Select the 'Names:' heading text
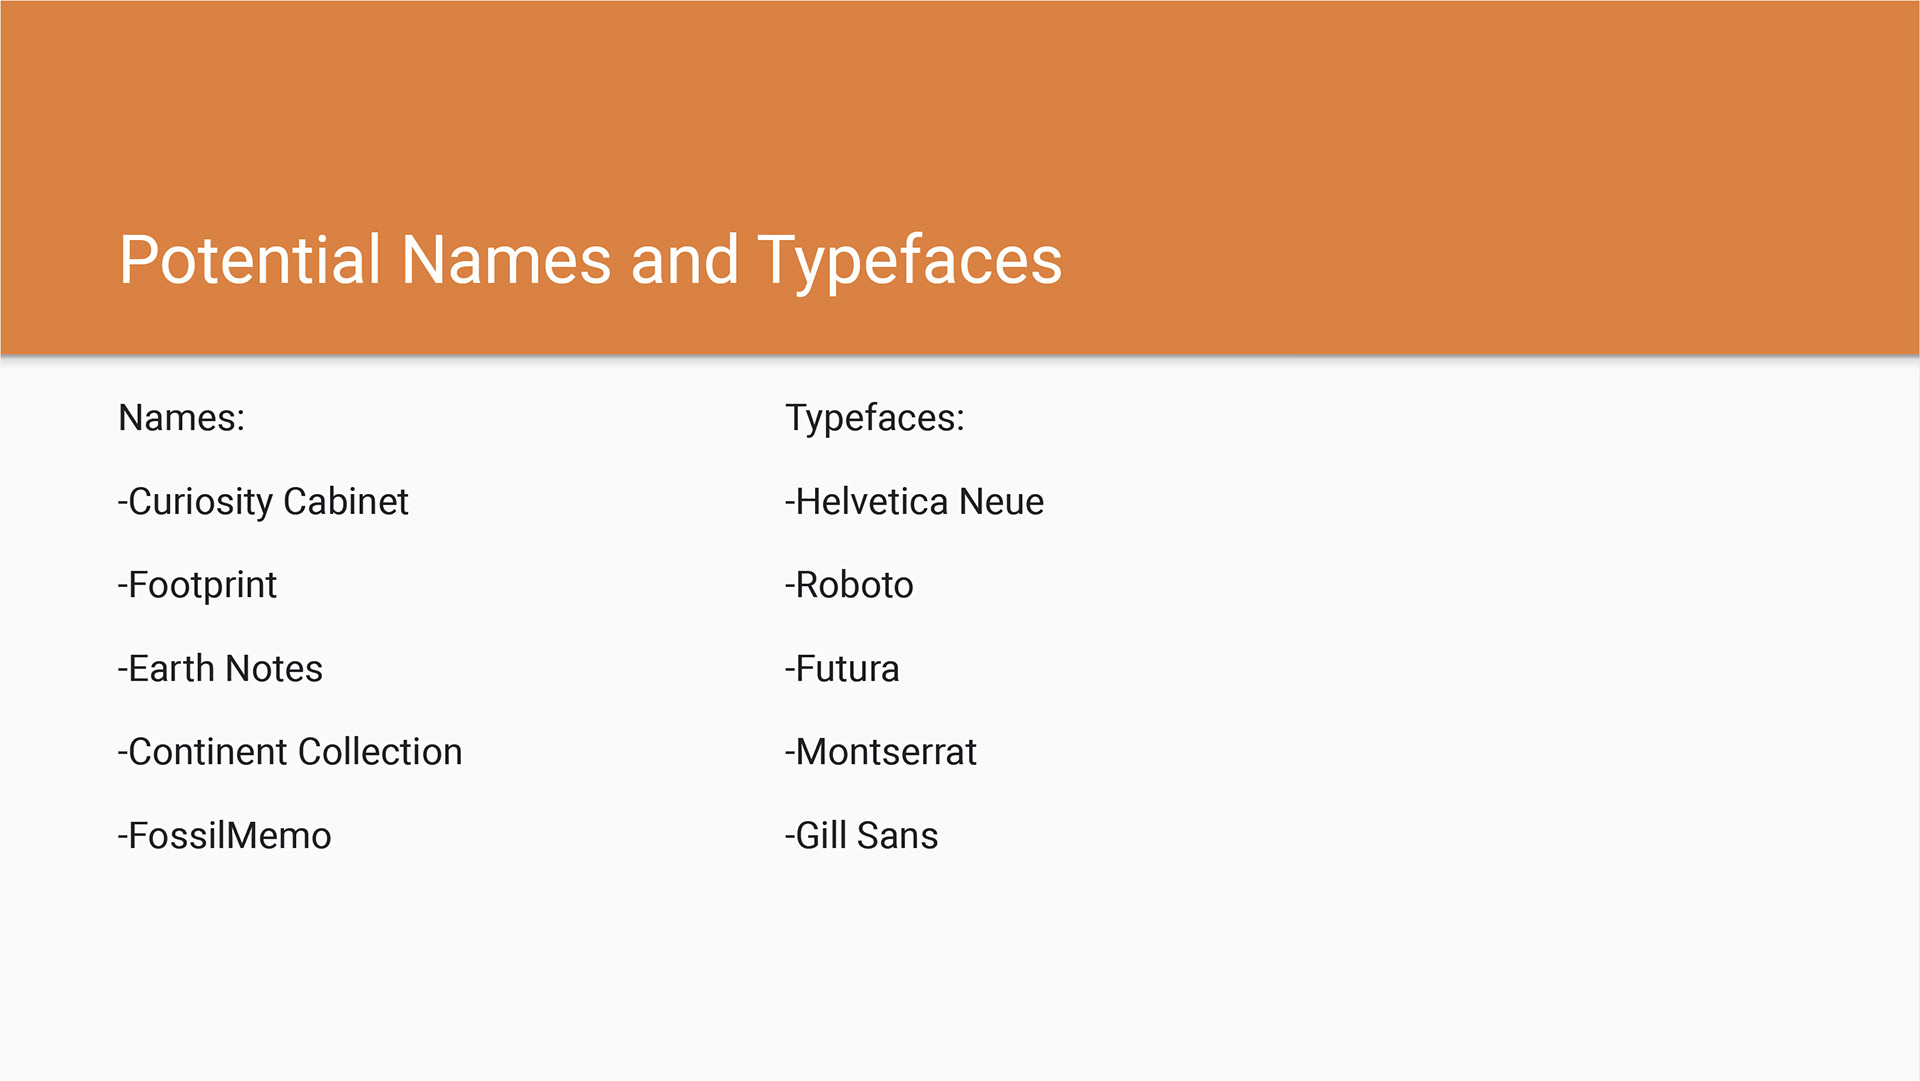The image size is (1920, 1081). pos(181,418)
